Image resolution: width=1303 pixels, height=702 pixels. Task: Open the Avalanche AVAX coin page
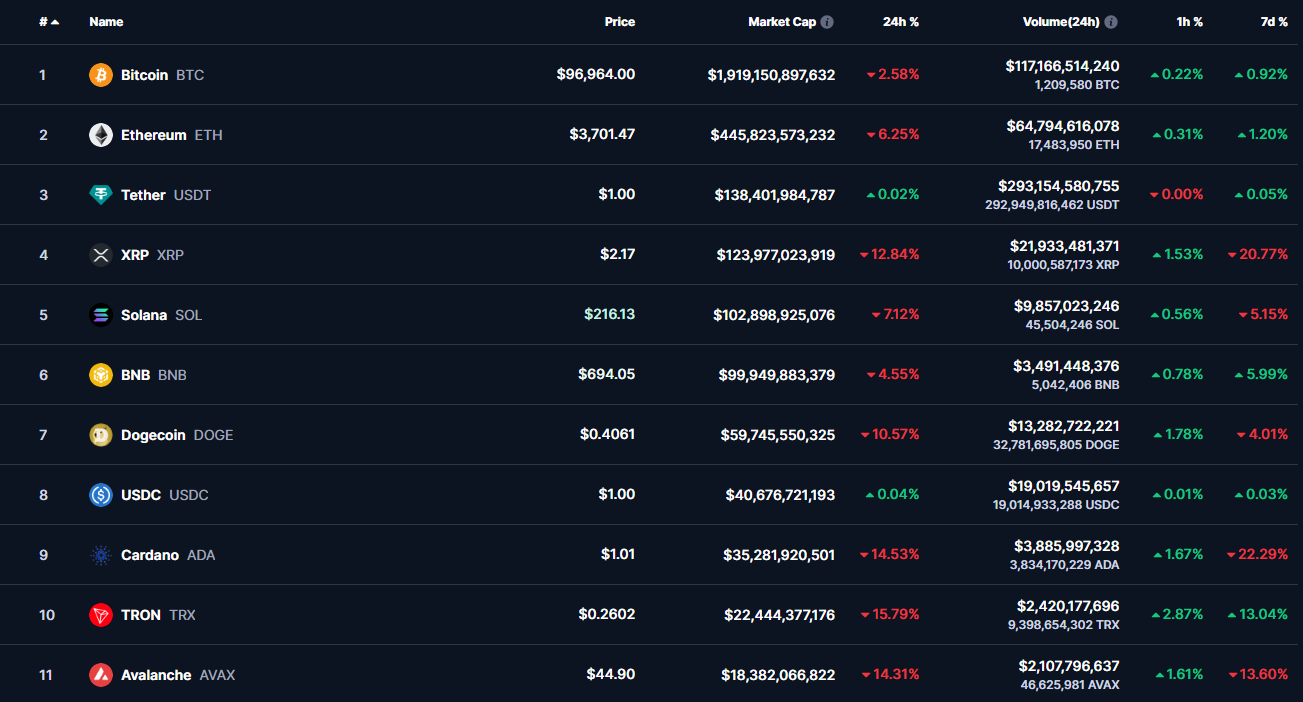[178, 675]
